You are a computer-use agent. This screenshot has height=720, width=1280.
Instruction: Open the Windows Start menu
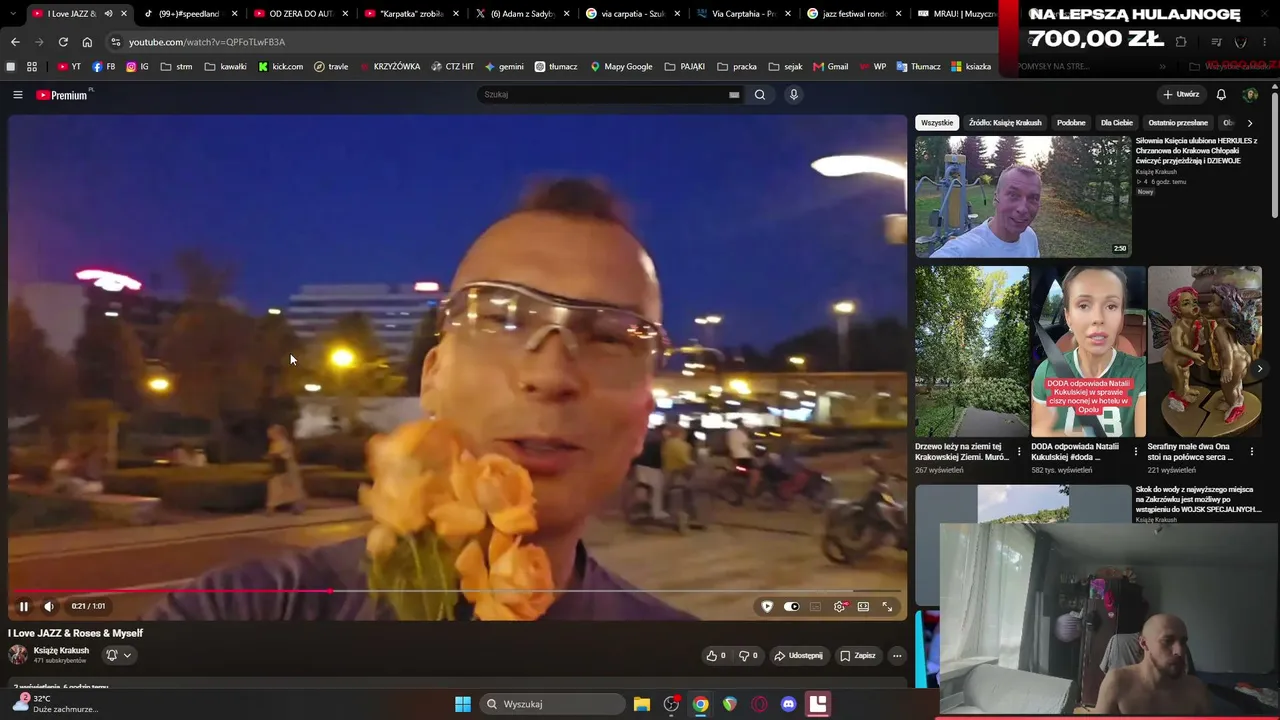[x=463, y=704]
